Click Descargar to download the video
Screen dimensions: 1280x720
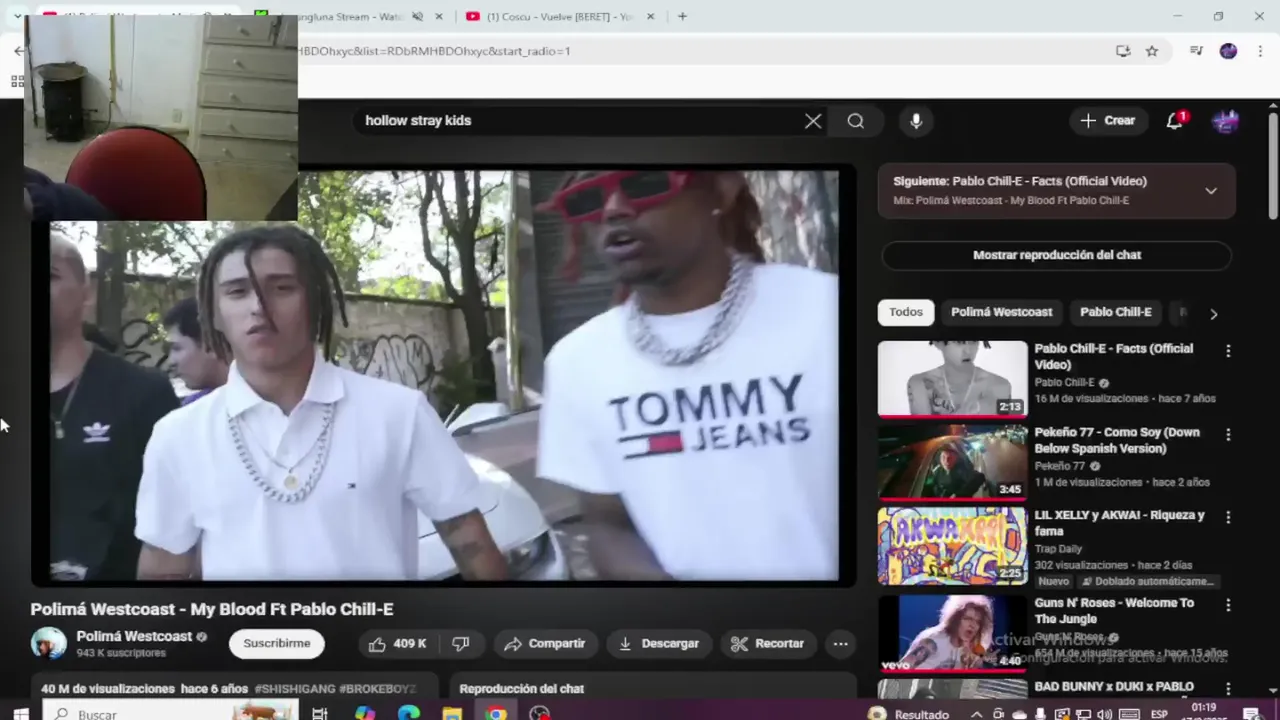pos(658,644)
